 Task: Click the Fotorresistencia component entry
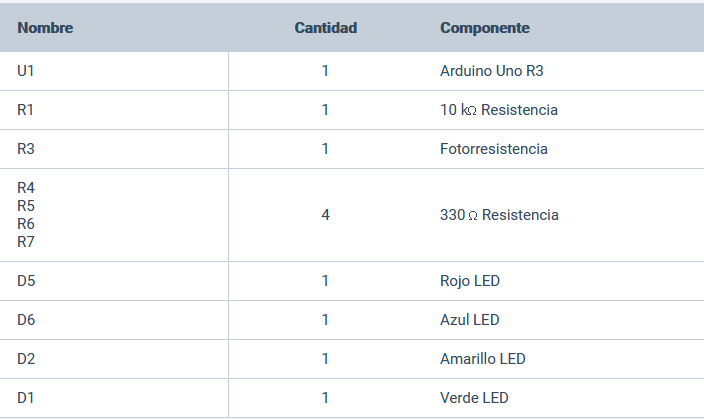[x=493, y=149]
